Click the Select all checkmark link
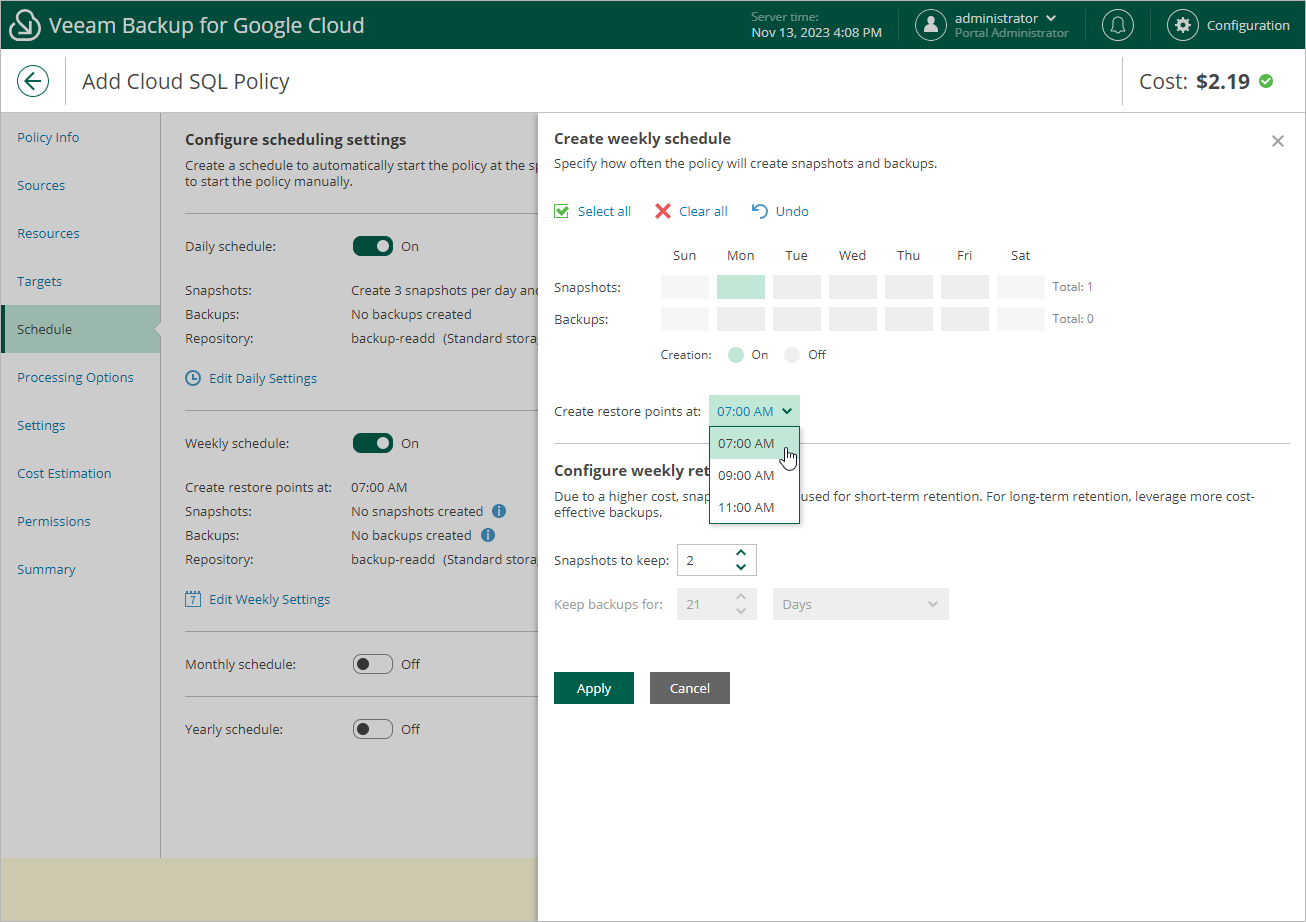Image resolution: width=1306 pixels, height=922 pixels. [593, 211]
